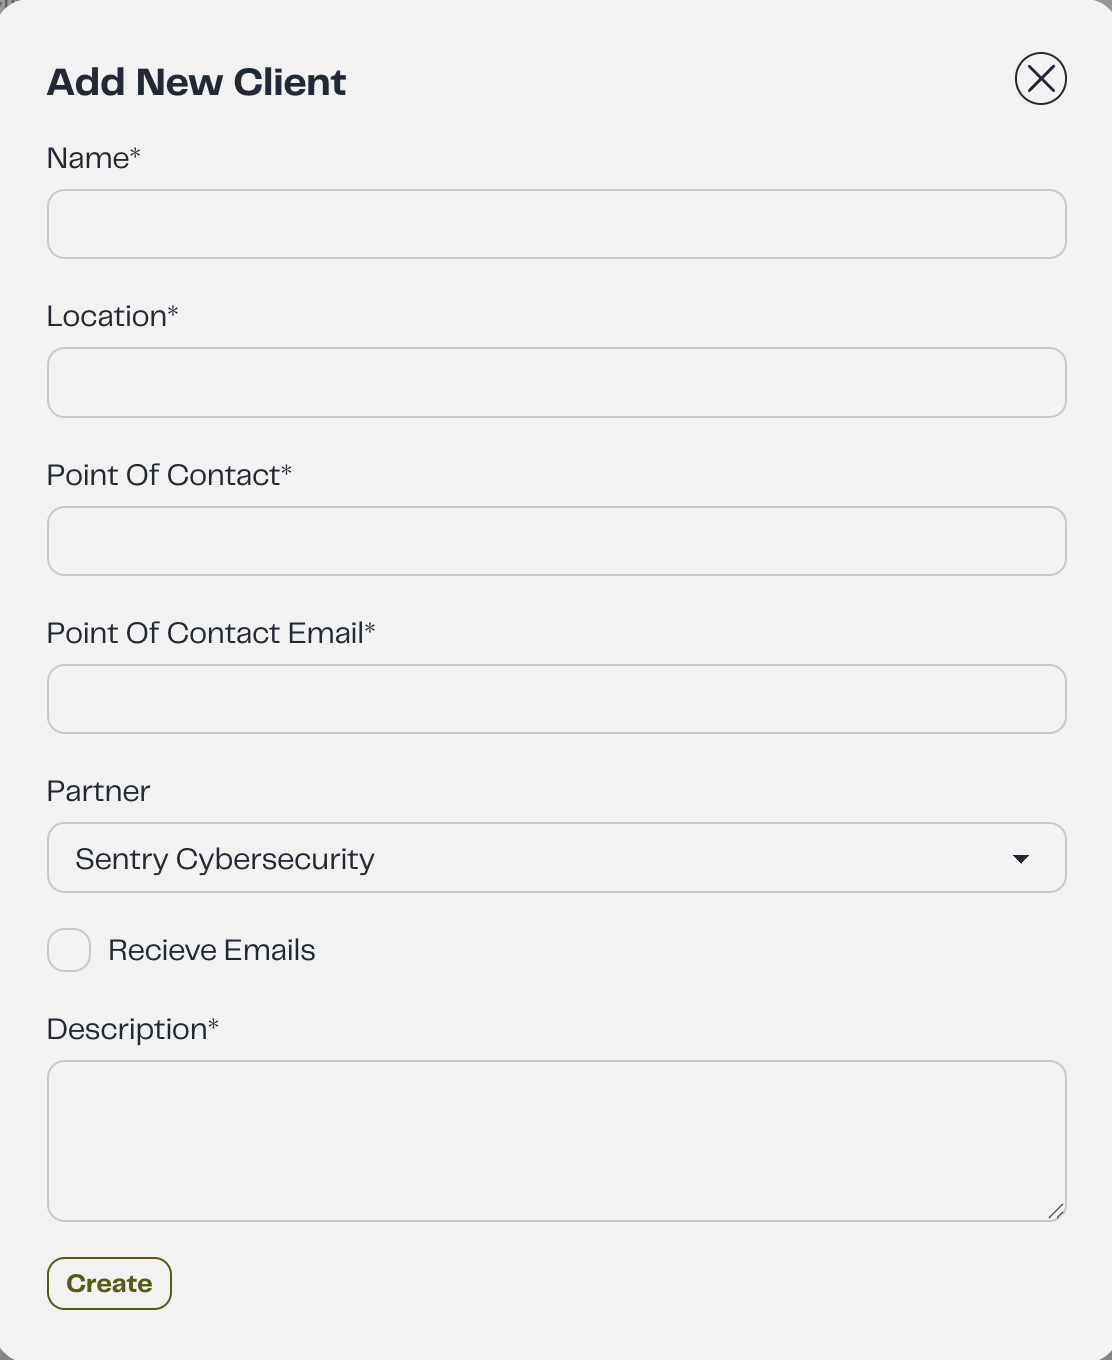This screenshot has width=1112, height=1360.
Task: Submit the form via Create
Action: pyautogui.click(x=109, y=1283)
